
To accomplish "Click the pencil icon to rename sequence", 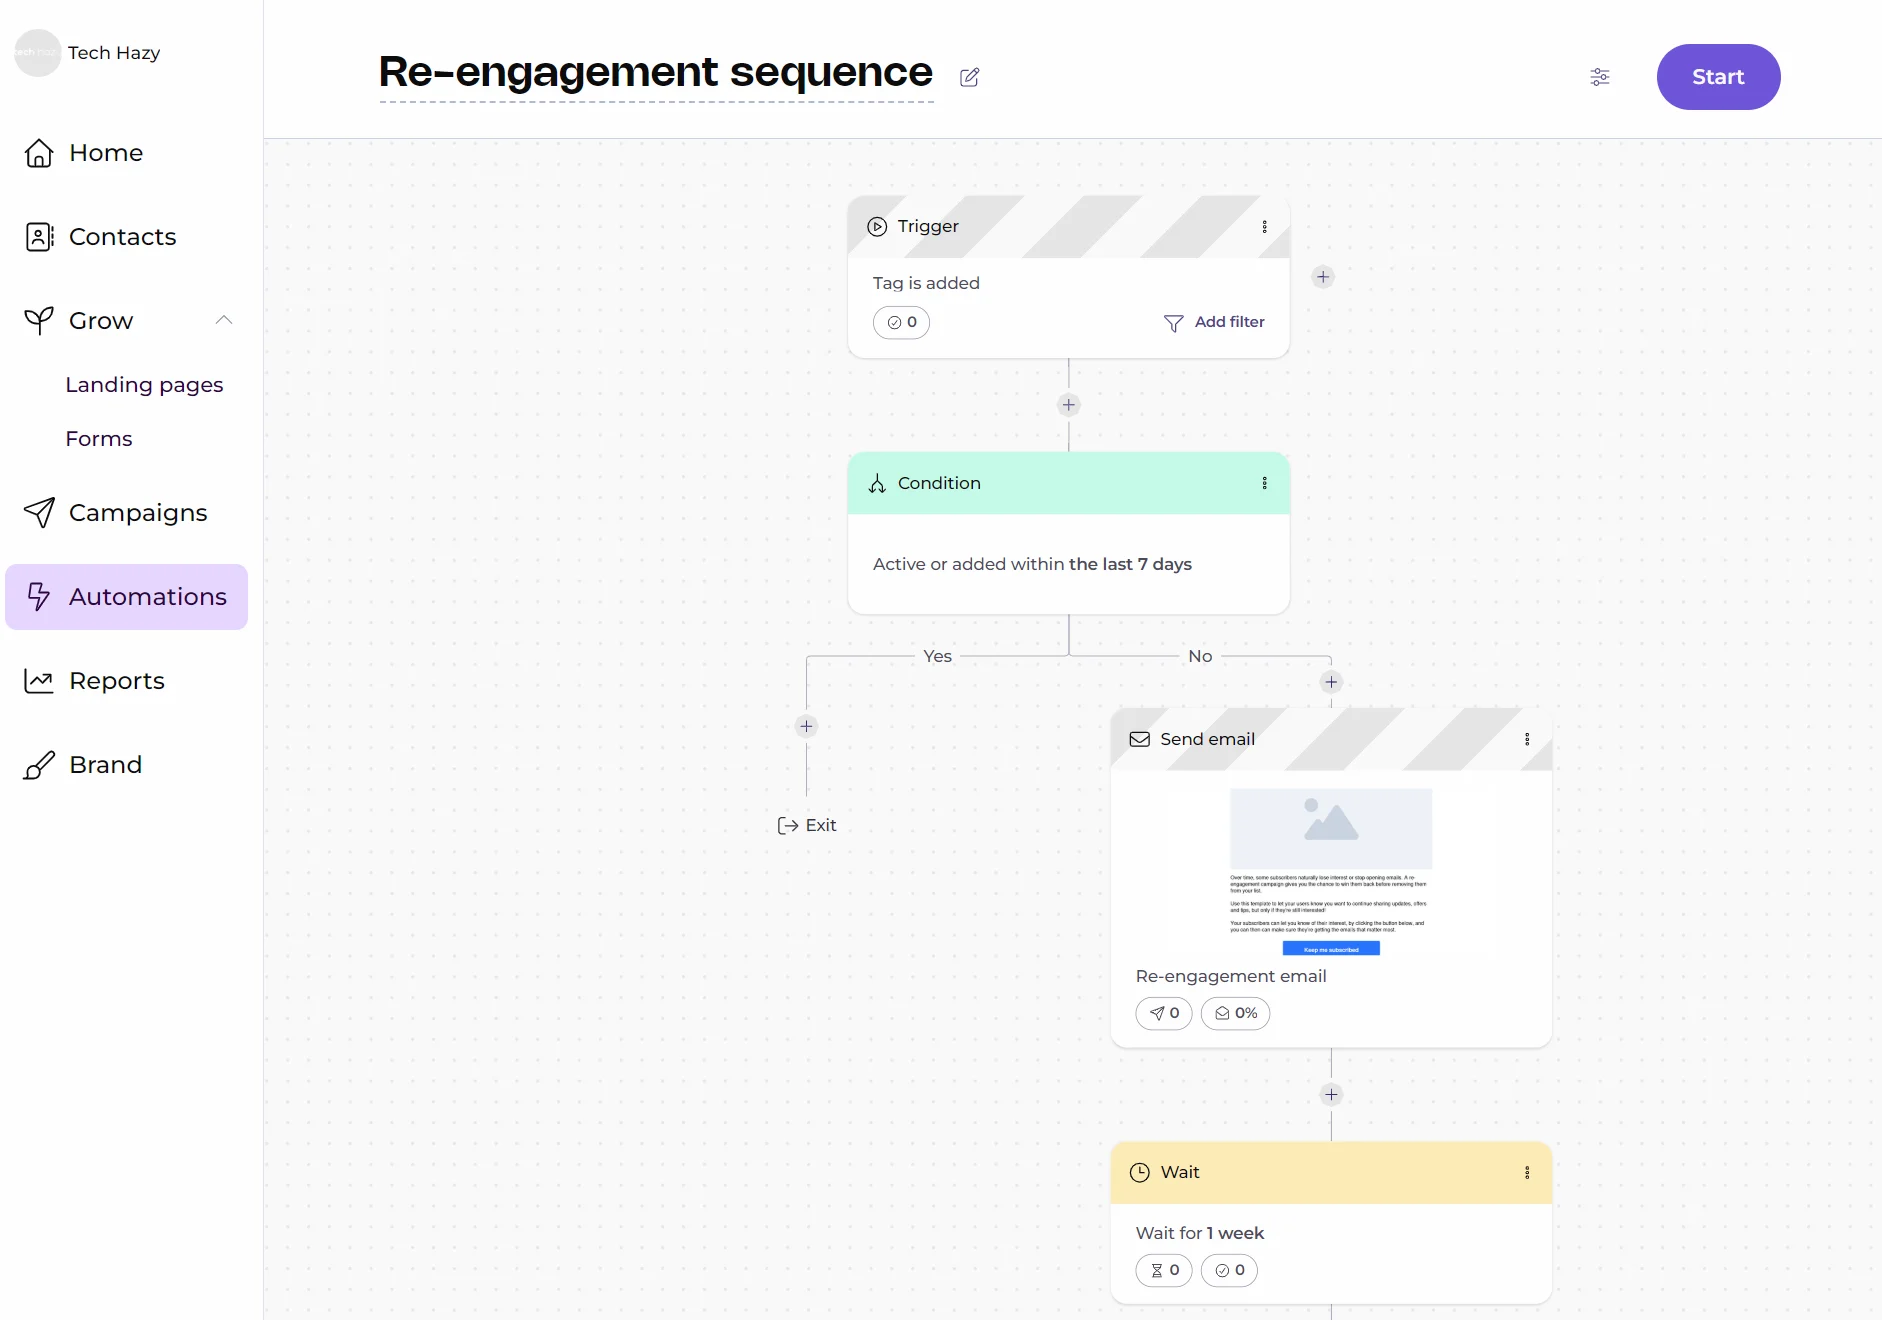I will click(970, 77).
